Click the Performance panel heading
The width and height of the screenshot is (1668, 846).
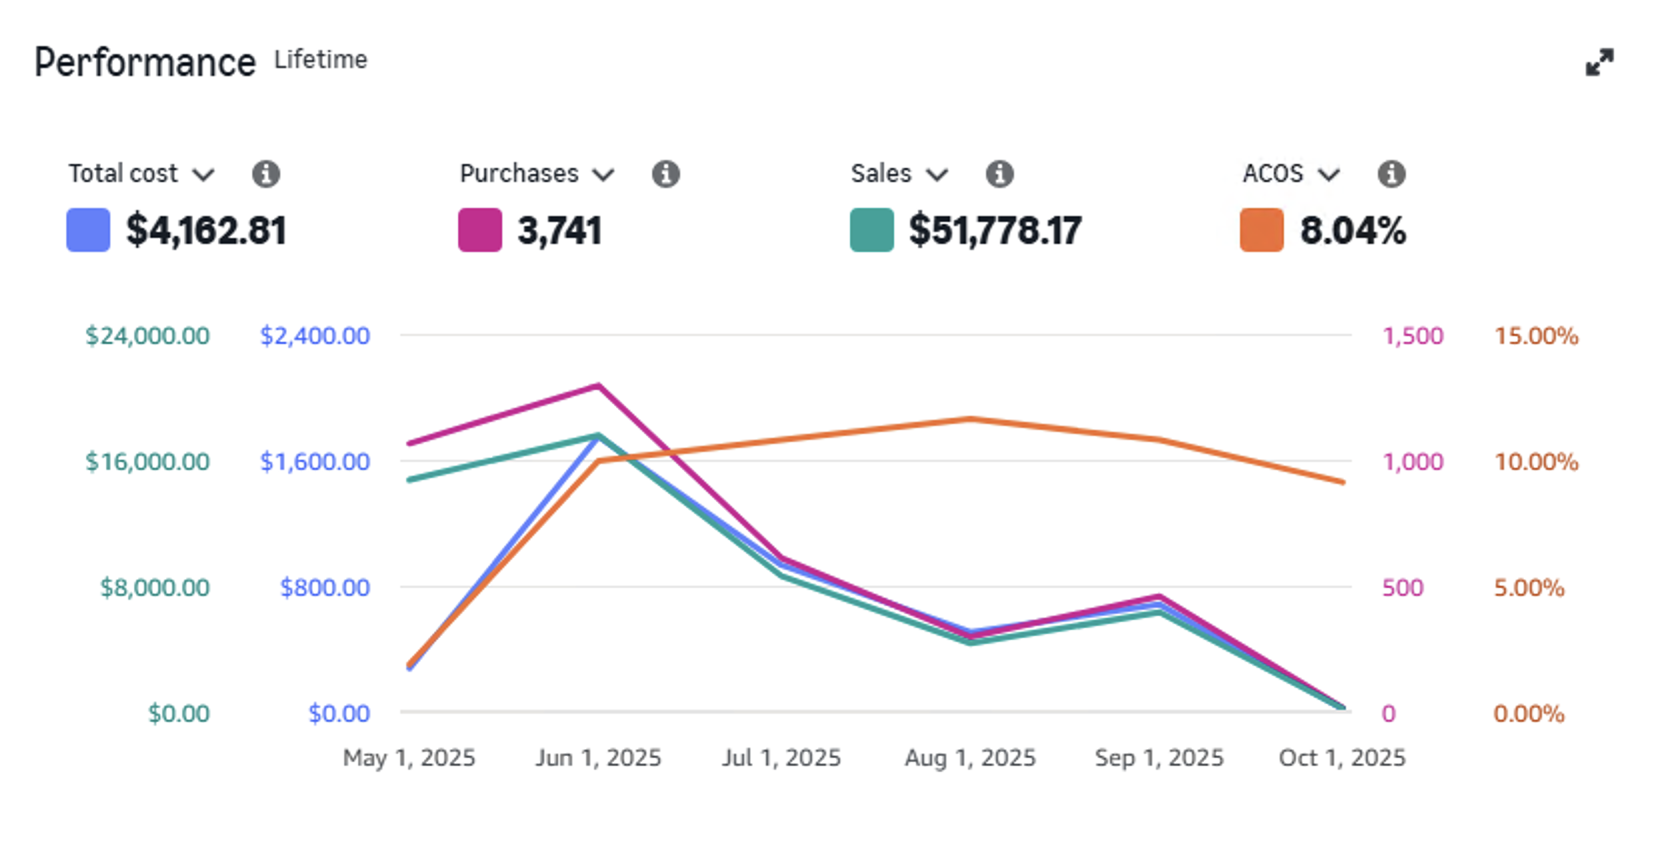click(x=145, y=62)
